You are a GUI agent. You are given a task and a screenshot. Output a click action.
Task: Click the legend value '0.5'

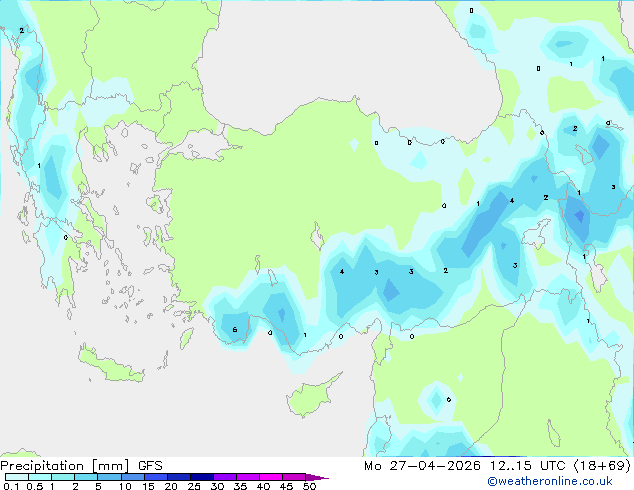(x=35, y=486)
